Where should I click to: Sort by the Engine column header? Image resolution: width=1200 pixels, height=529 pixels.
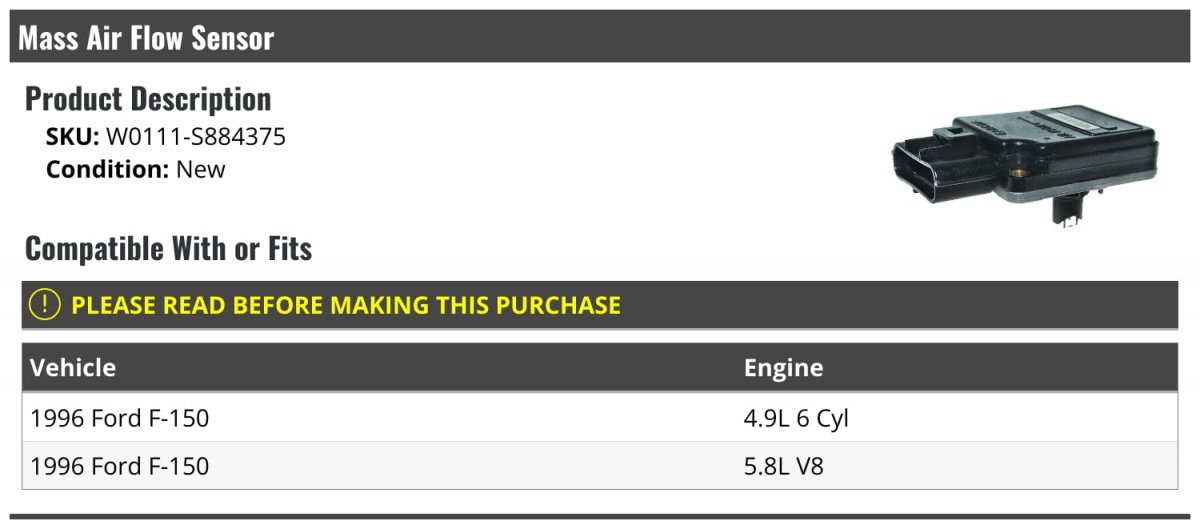(783, 368)
